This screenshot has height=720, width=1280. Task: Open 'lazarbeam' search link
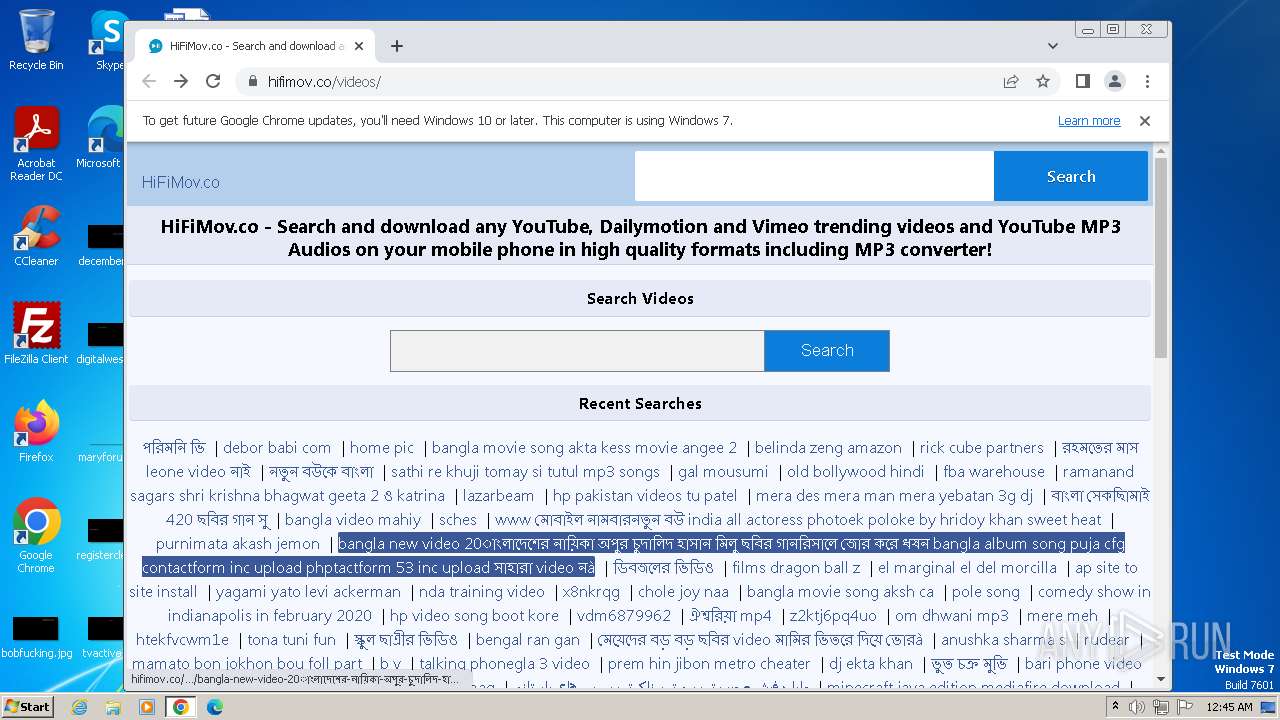pyautogui.click(x=499, y=496)
